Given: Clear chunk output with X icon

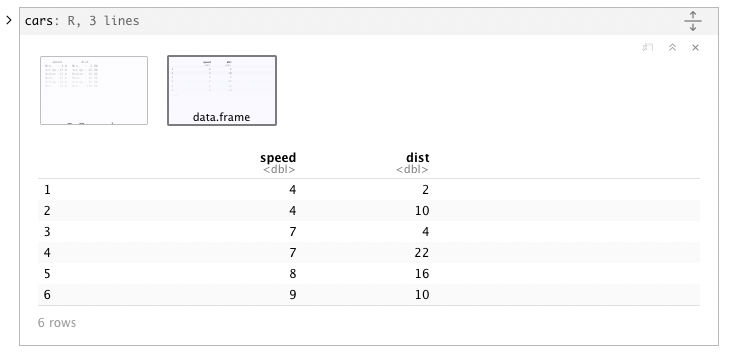Looking at the screenshot, I should click(x=696, y=47).
